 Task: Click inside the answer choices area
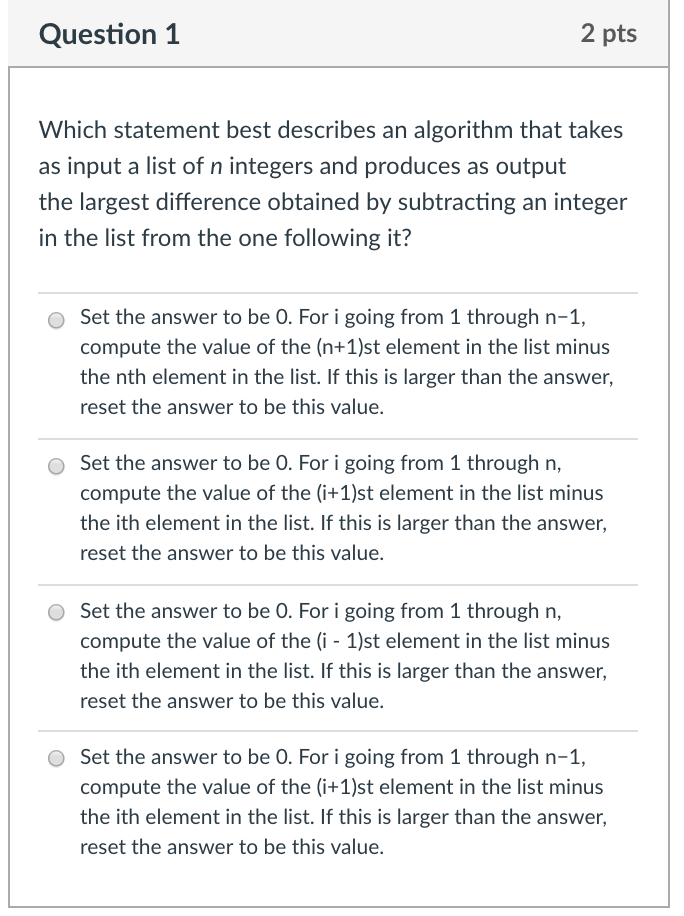click(x=340, y=580)
